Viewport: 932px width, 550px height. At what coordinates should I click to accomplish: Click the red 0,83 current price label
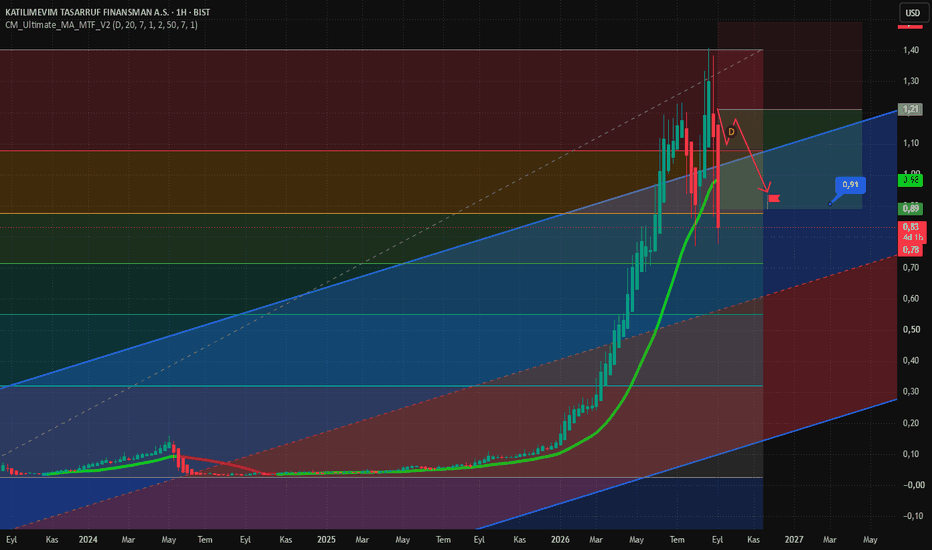(911, 227)
